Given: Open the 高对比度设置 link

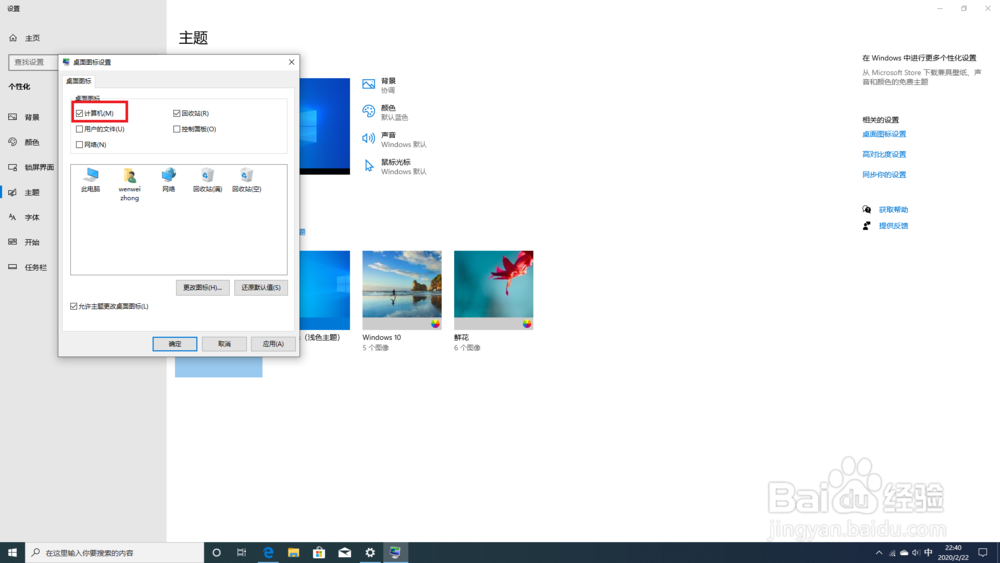Looking at the screenshot, I should [884, 154].
